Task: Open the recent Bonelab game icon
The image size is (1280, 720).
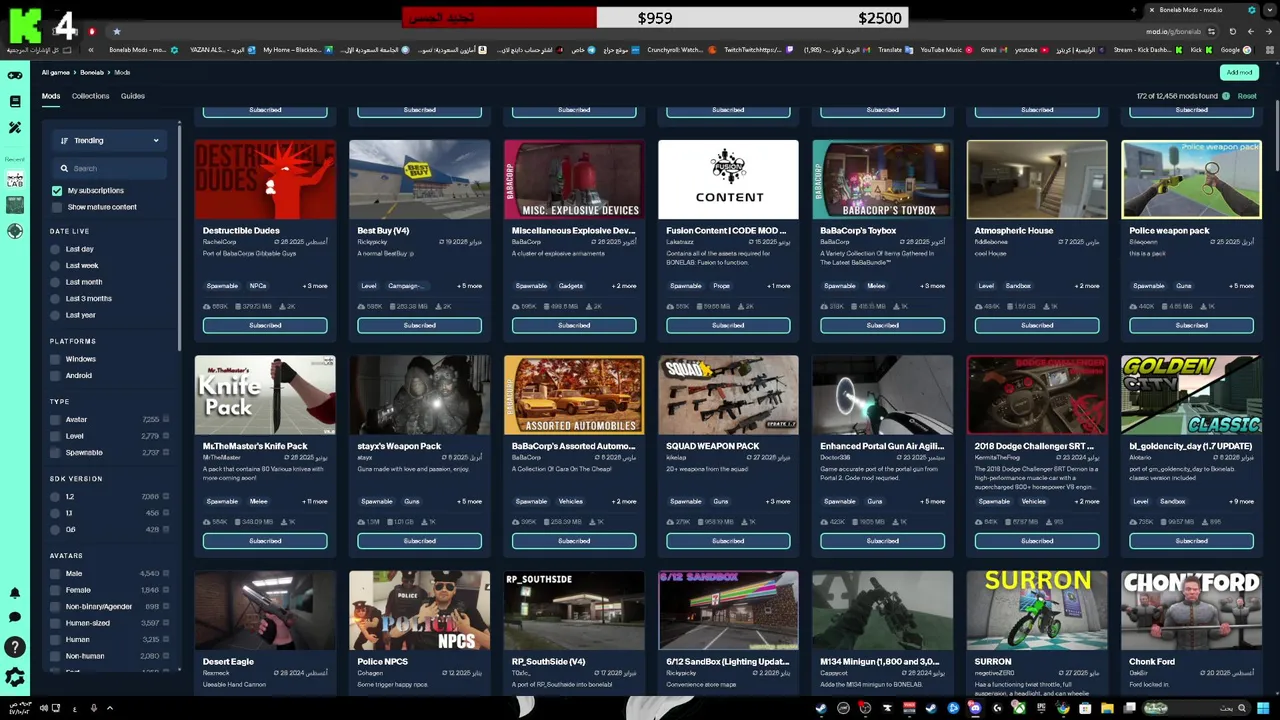Action: click(x=15, y=180)
